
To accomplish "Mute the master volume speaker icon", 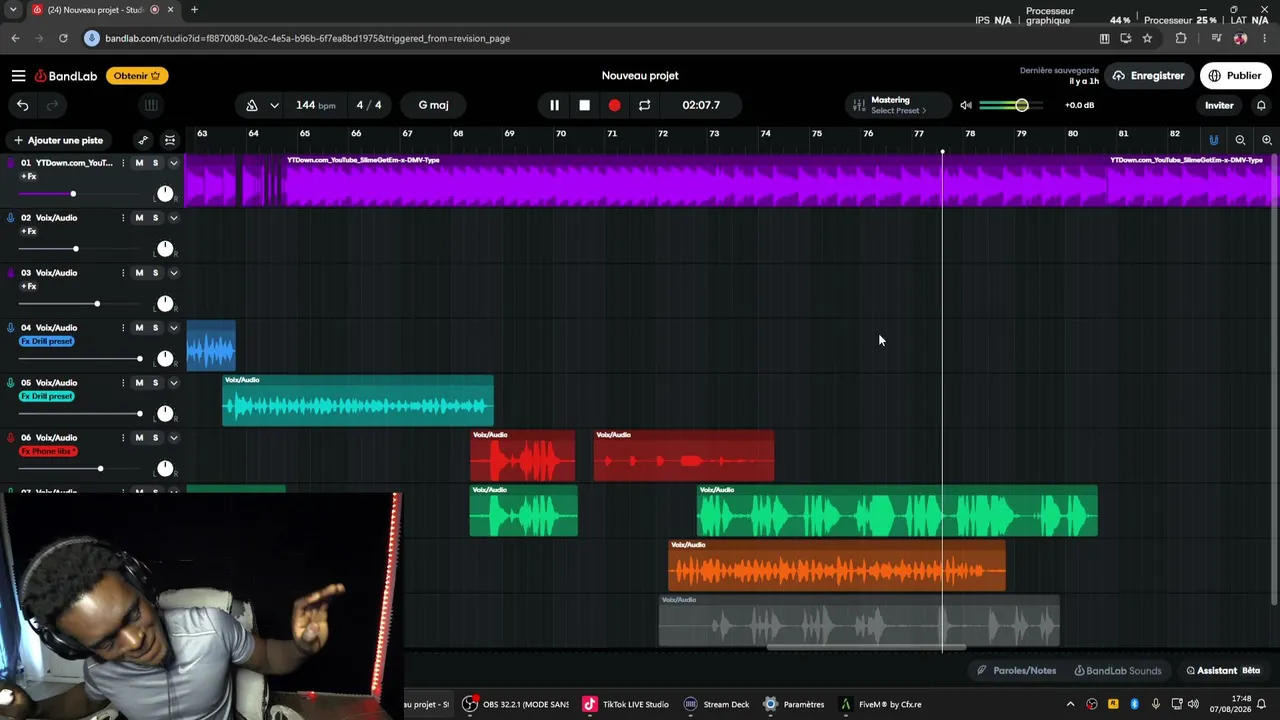I will point(966,105).
